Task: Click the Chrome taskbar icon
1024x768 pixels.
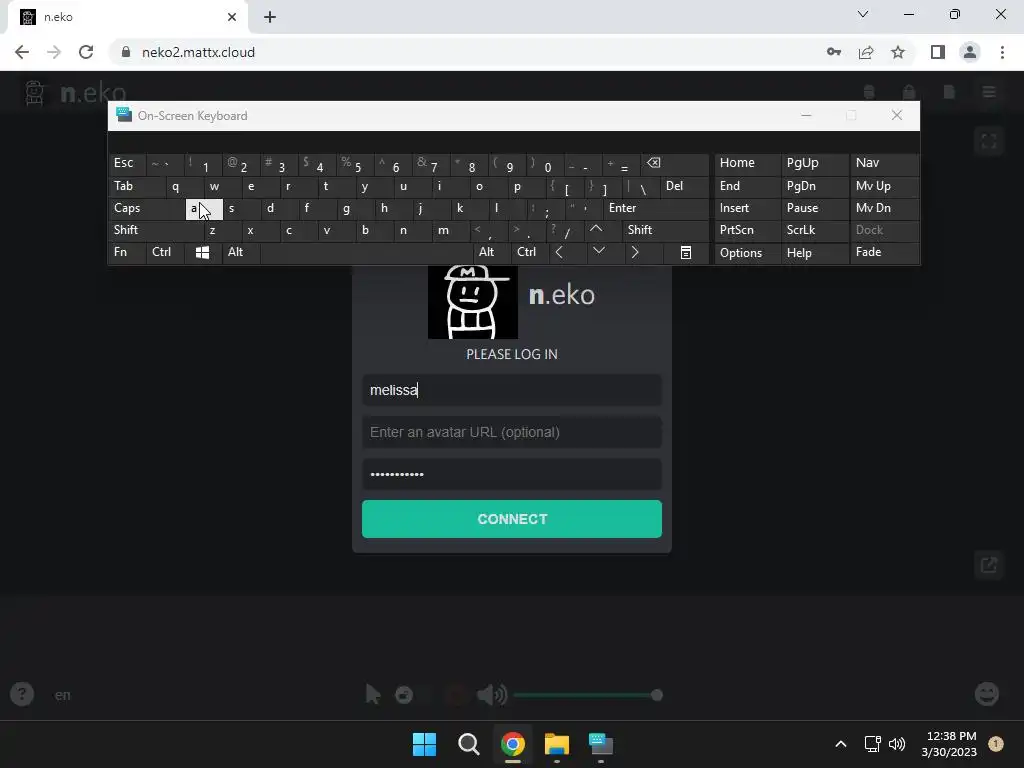Action: (x=513, y=744)
